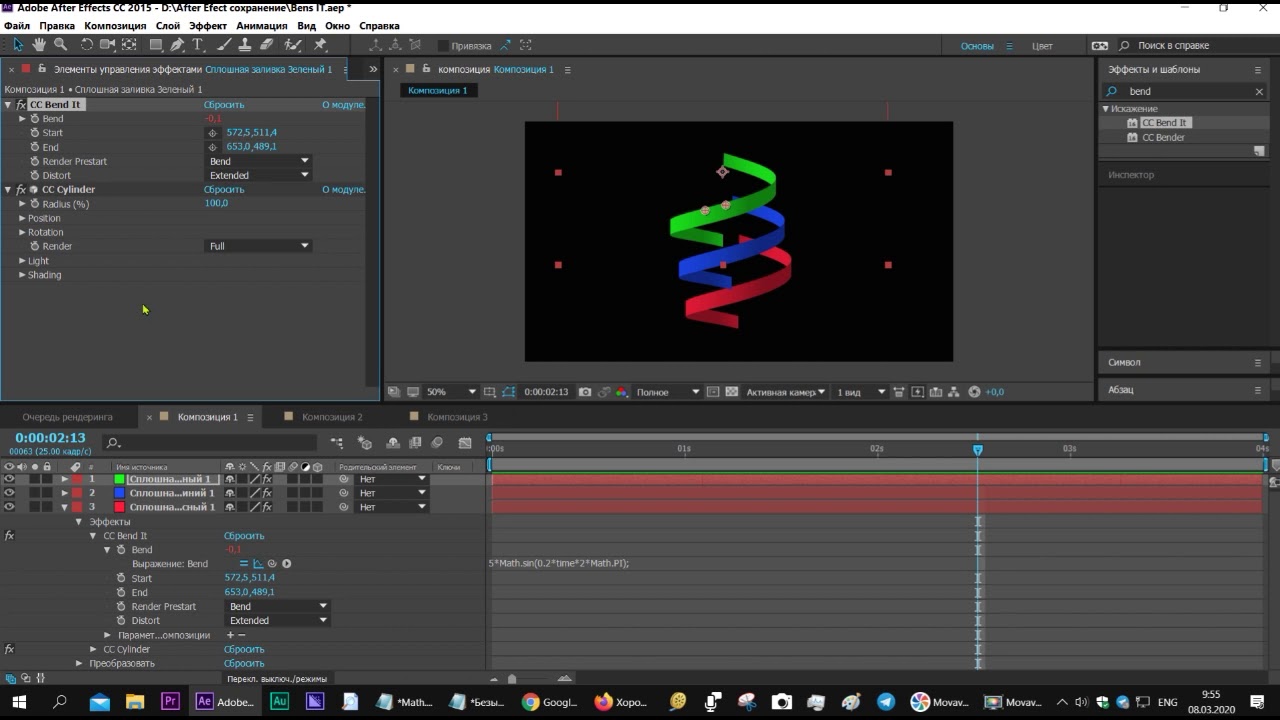Hide layer 1 with its eye icon

[x=9, y=479]
